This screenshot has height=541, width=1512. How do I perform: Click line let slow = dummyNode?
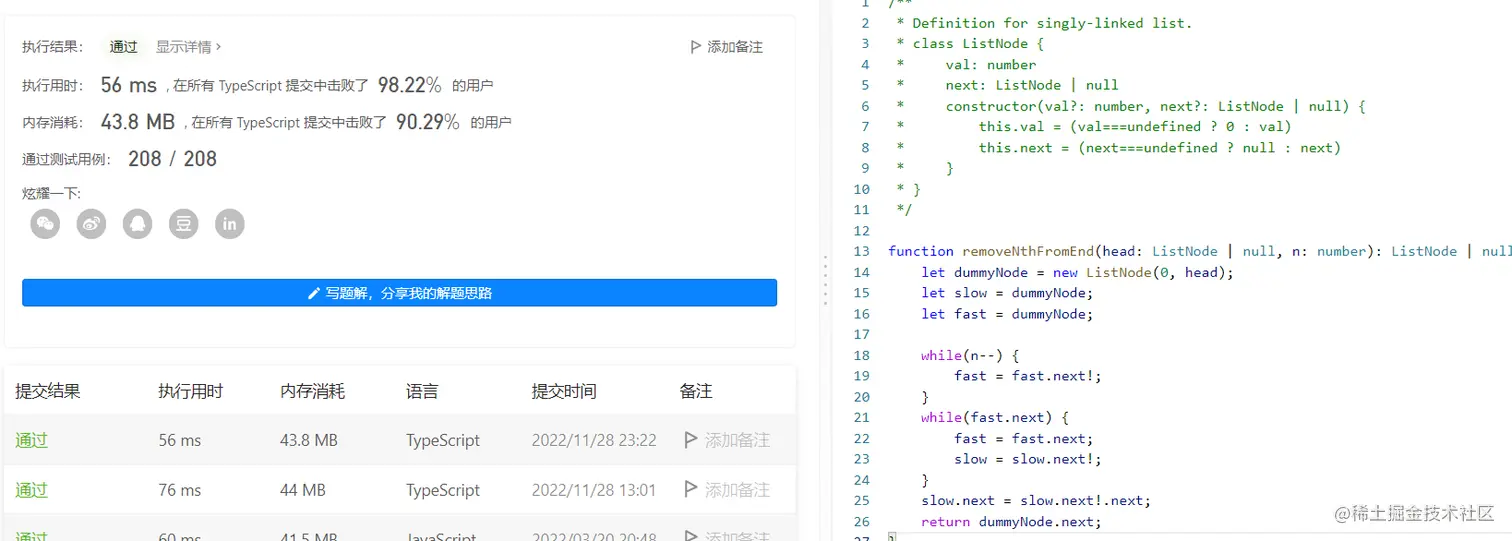[x=1008, y=293]
